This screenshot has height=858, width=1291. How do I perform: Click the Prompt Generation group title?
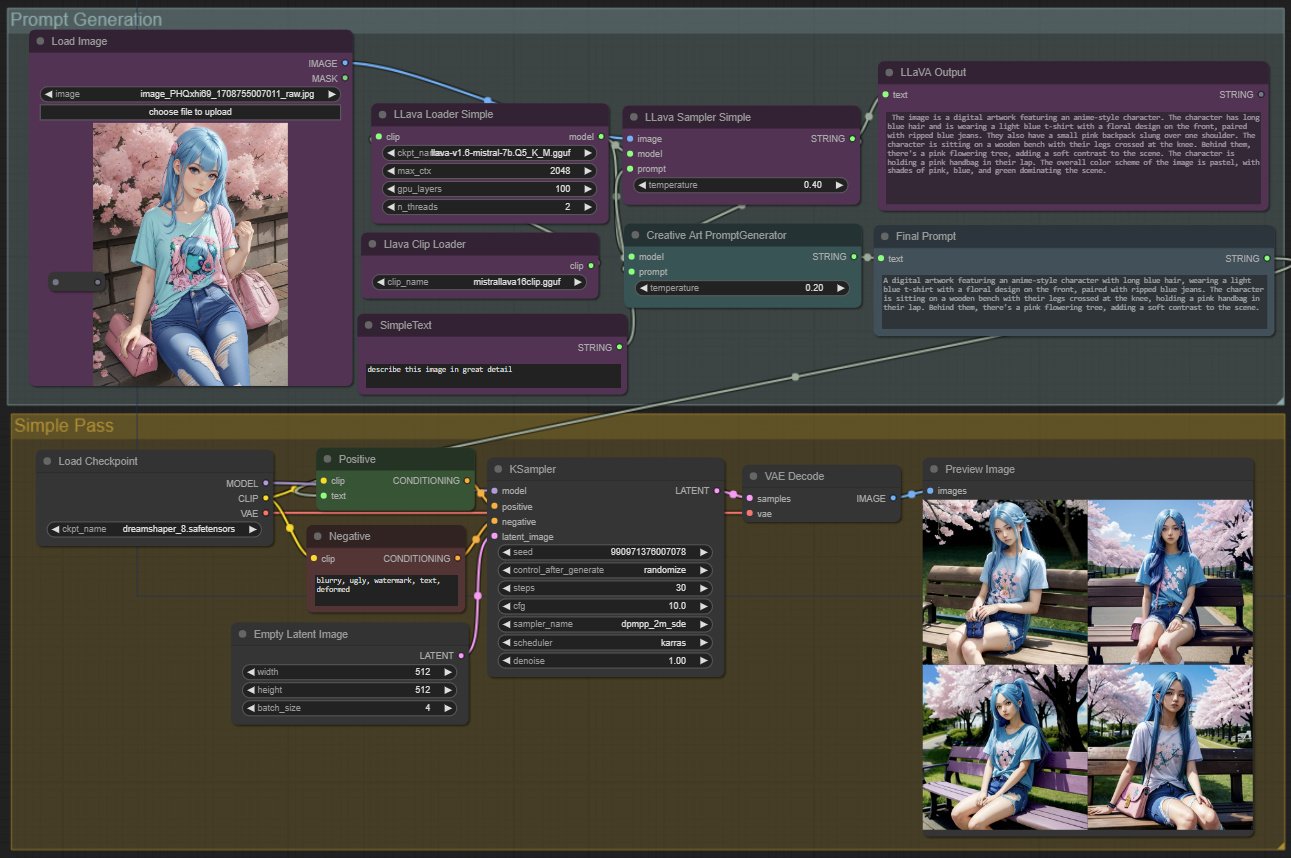(x=86, y=20)
